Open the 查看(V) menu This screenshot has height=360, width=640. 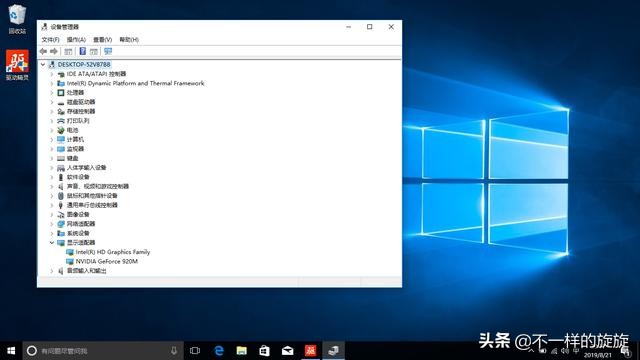click(x=102, y=40)
